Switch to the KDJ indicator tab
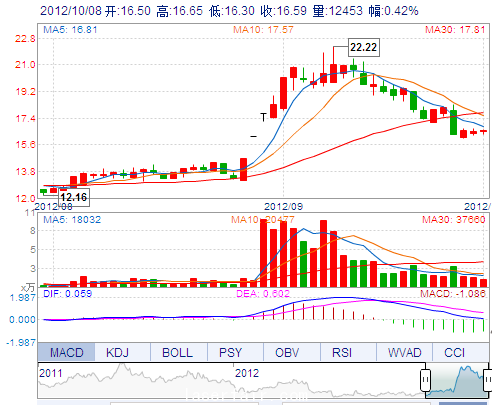 pyautogui.click(x=117, y=352)
